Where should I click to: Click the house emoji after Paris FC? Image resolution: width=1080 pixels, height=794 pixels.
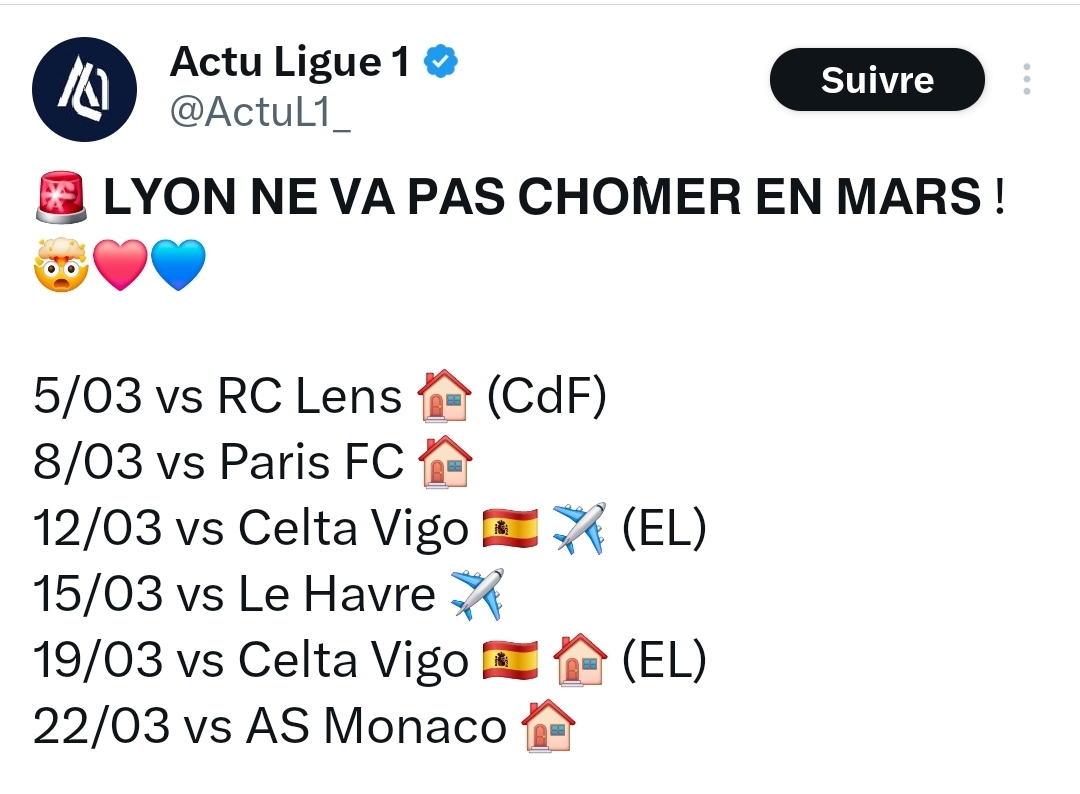point(445,462)
